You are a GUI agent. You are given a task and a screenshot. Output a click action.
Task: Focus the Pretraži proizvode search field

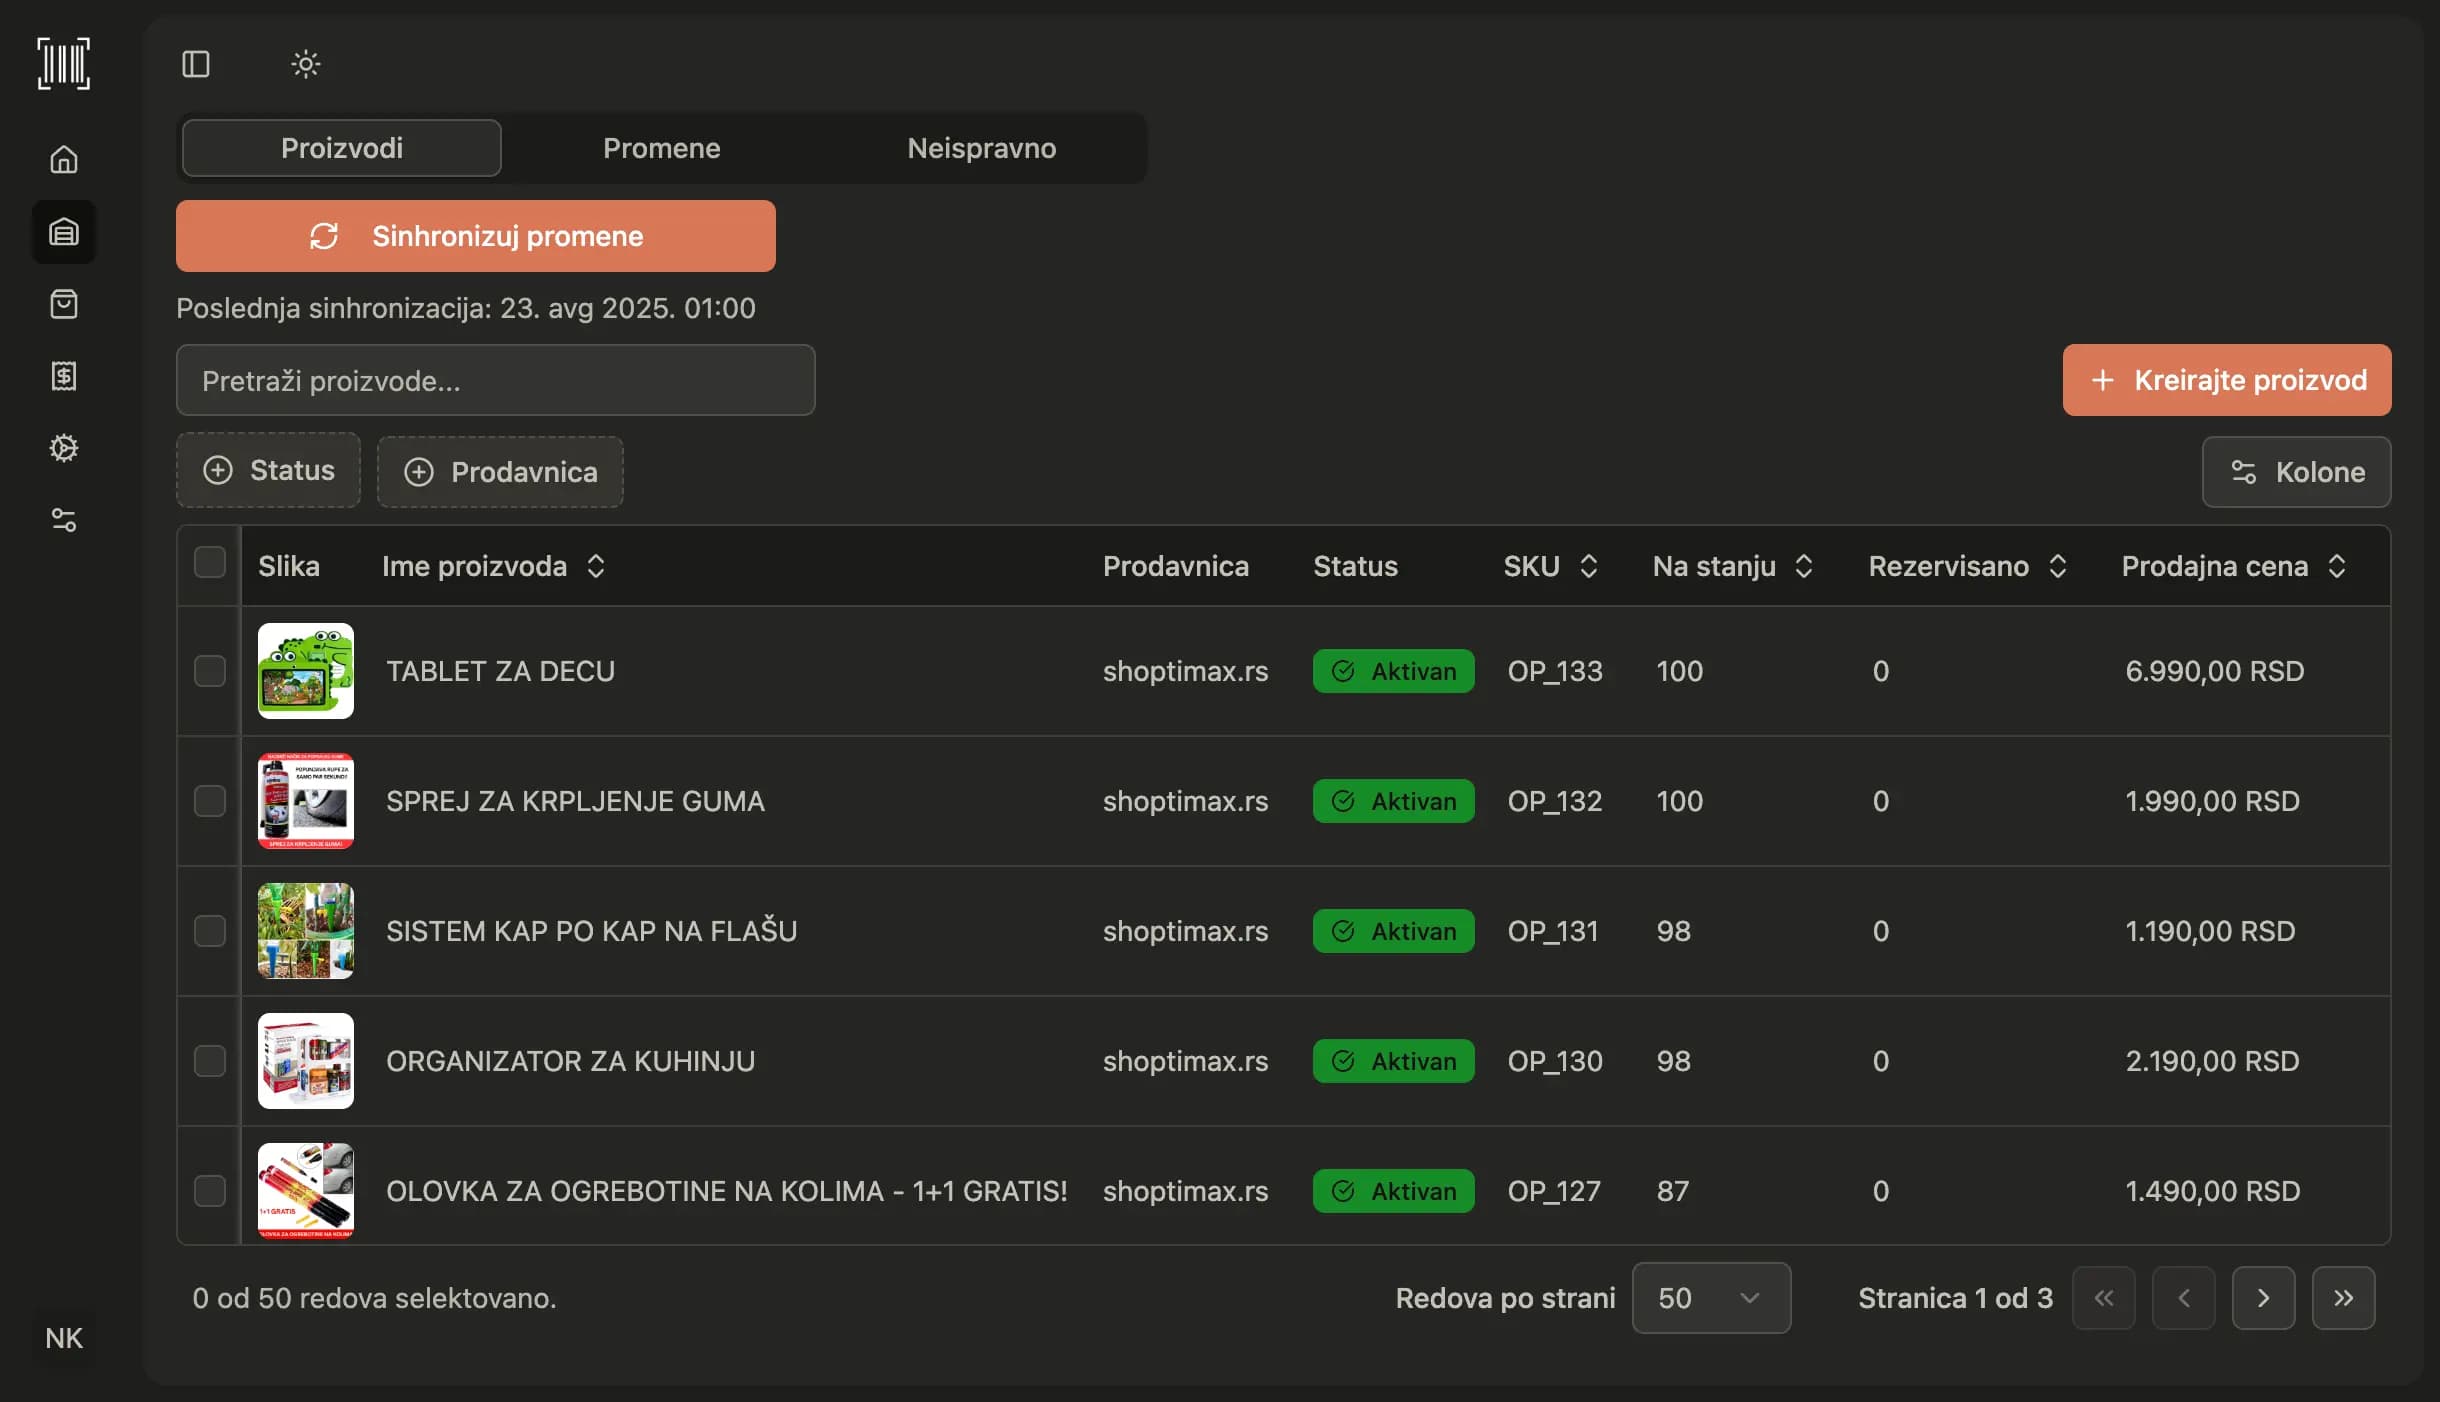(x=496, y=380)
